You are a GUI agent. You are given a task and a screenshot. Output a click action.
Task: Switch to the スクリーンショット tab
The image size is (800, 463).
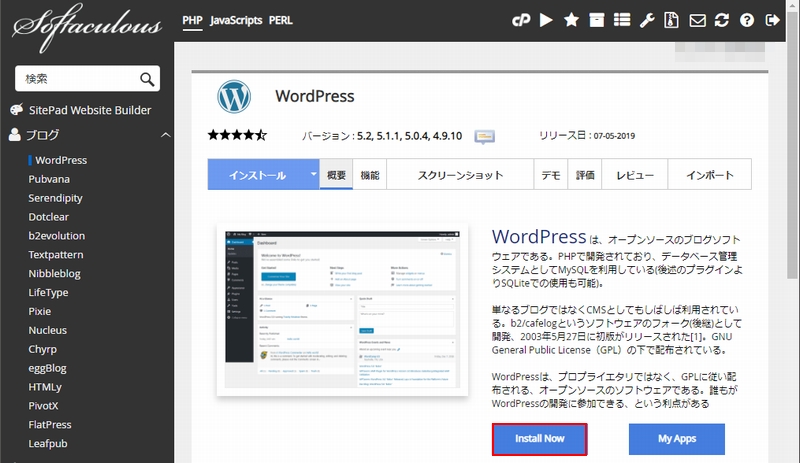tap(458, 175)
